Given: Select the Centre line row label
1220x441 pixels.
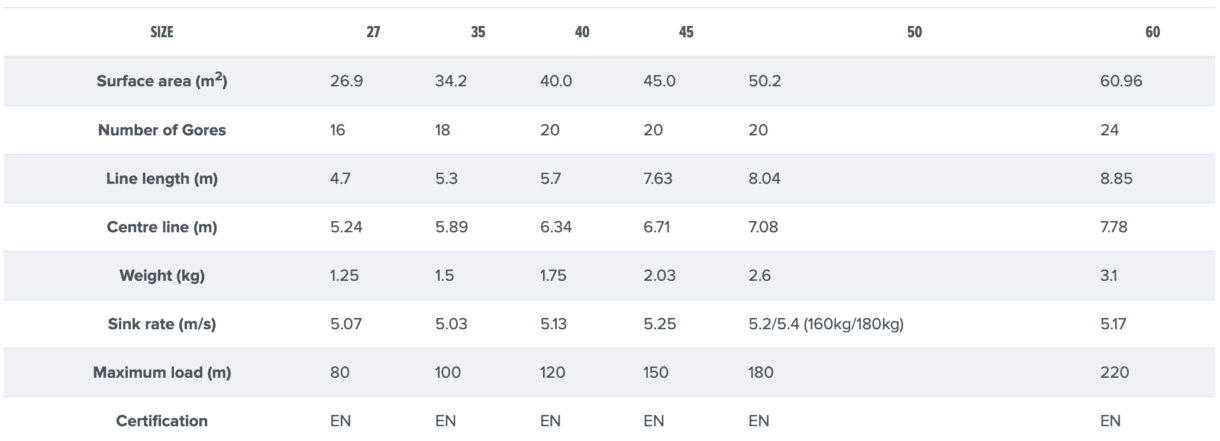Looking at the screenshot, I should 164,227.
